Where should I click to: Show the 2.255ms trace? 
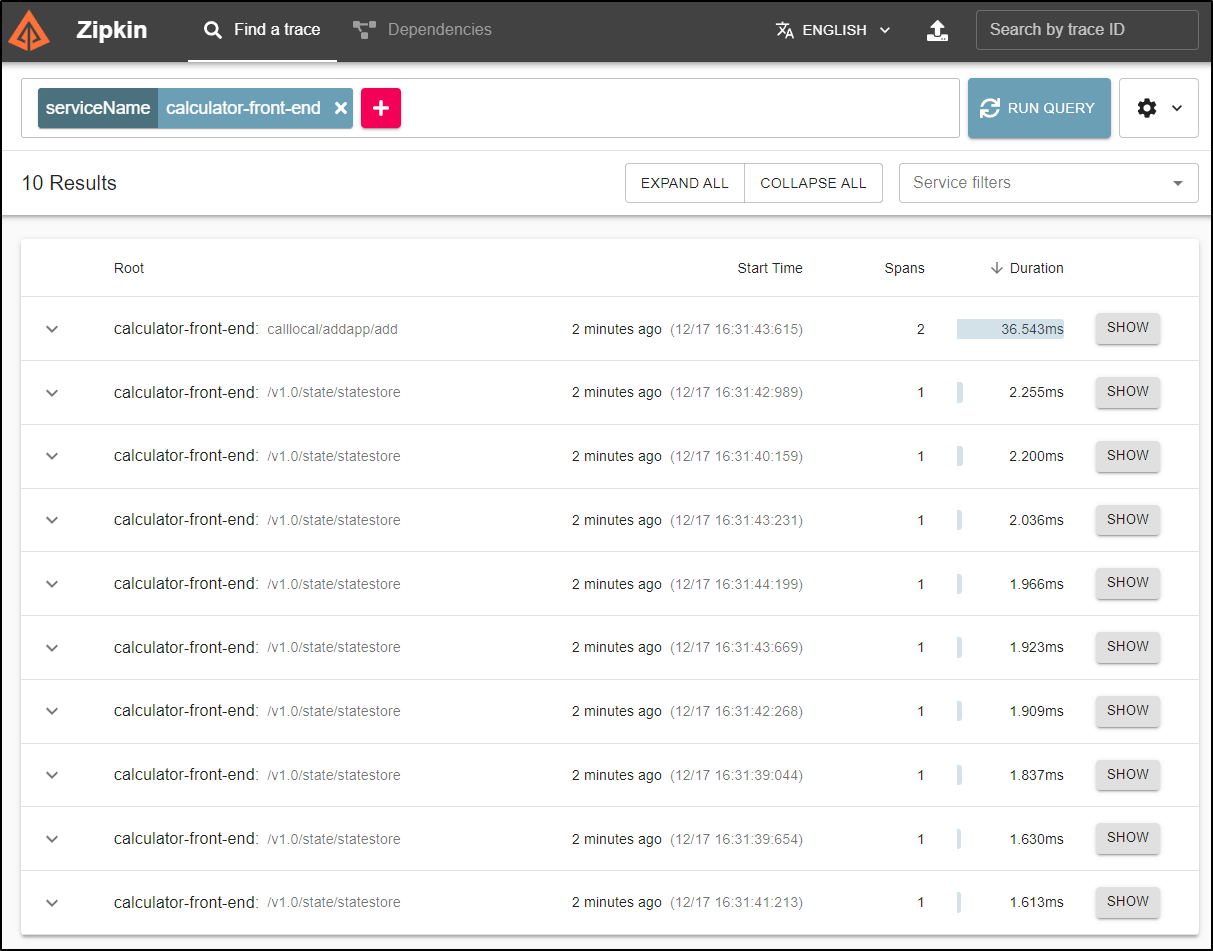pos(1128,392)
